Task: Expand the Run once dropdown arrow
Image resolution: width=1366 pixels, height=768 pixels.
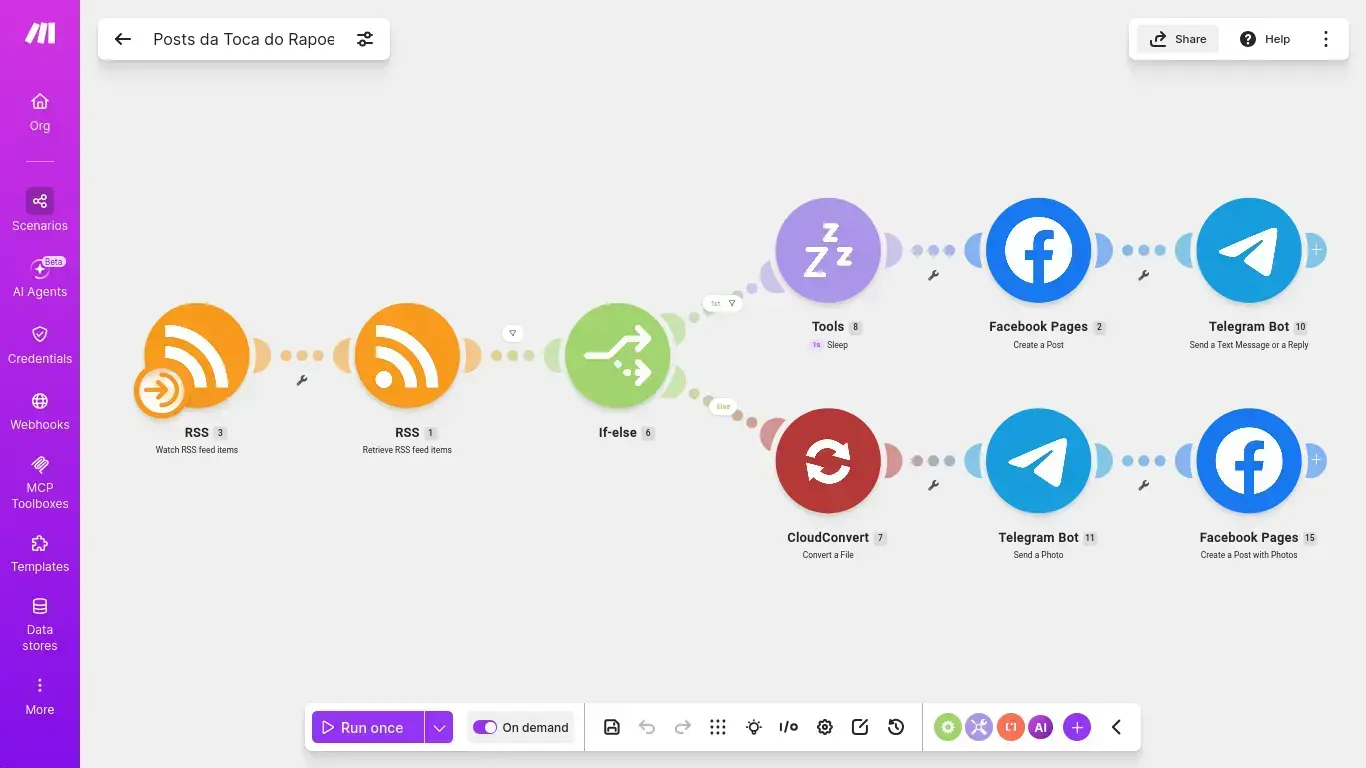Action: [x=439, y=727]
